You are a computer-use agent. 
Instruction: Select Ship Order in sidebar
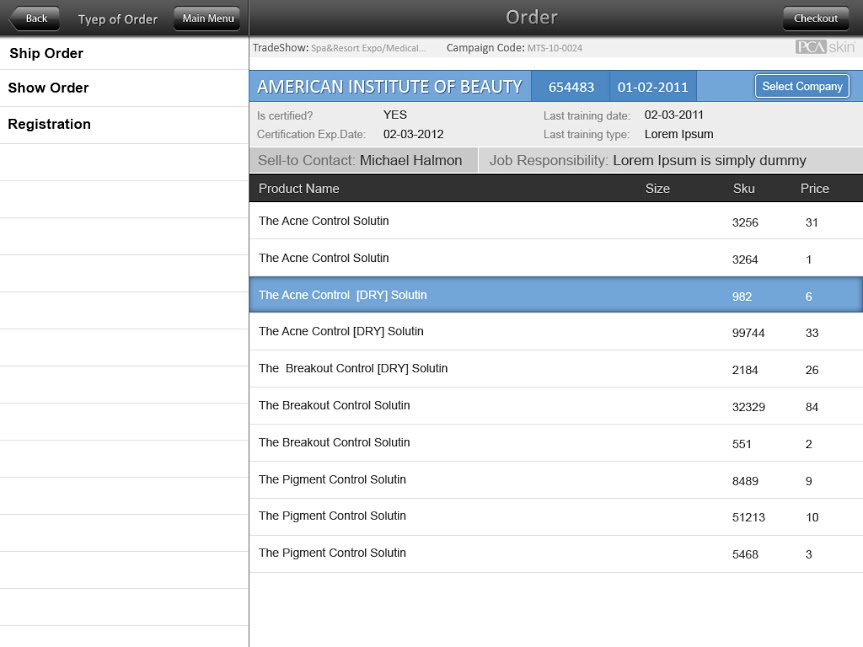coord(46,53)
